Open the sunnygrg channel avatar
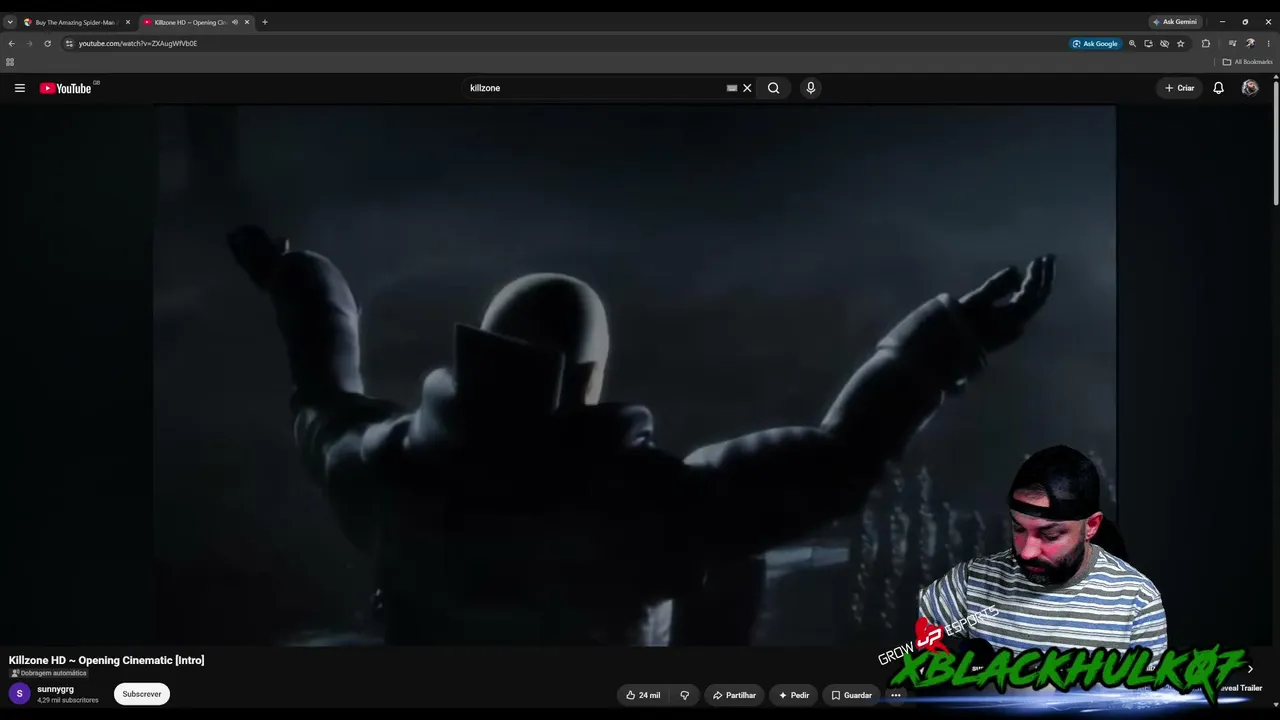The image size is (1280, 720). 19,694
